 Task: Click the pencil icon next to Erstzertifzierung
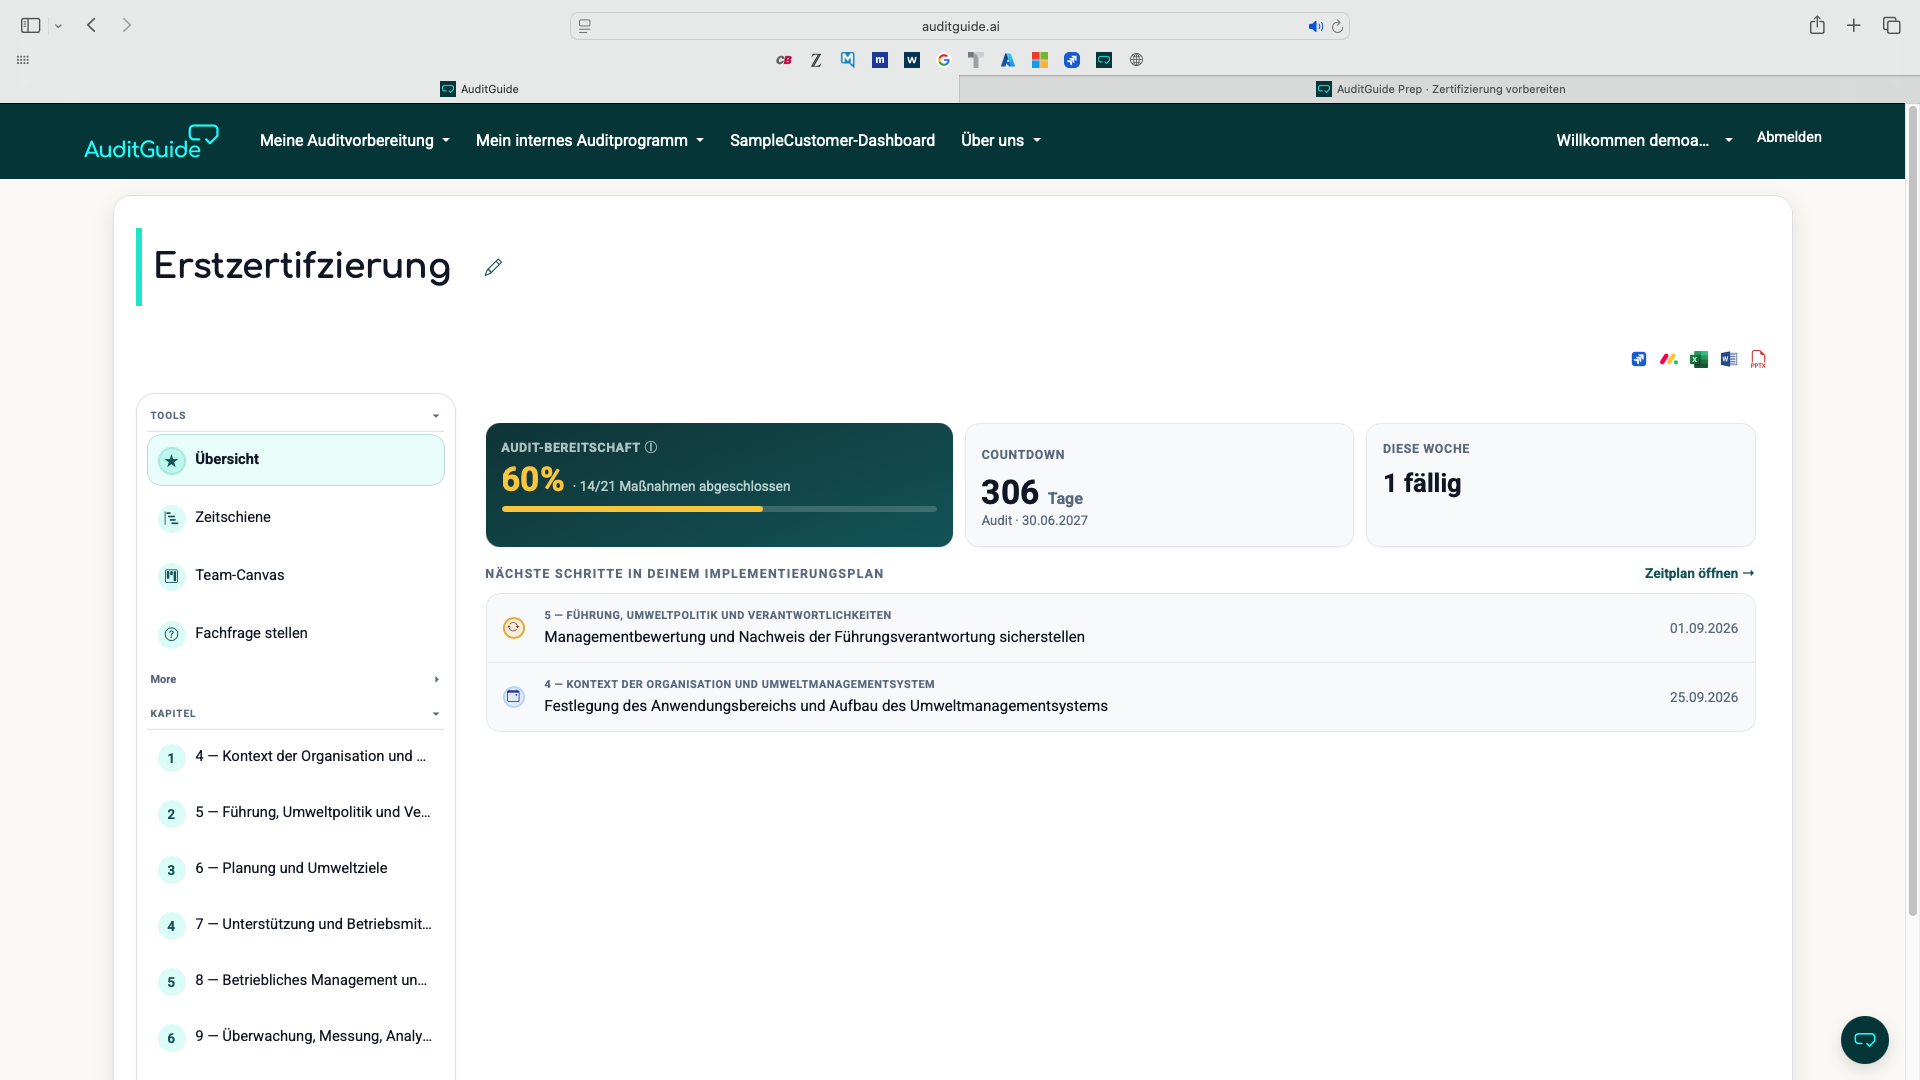click(493, 267)
